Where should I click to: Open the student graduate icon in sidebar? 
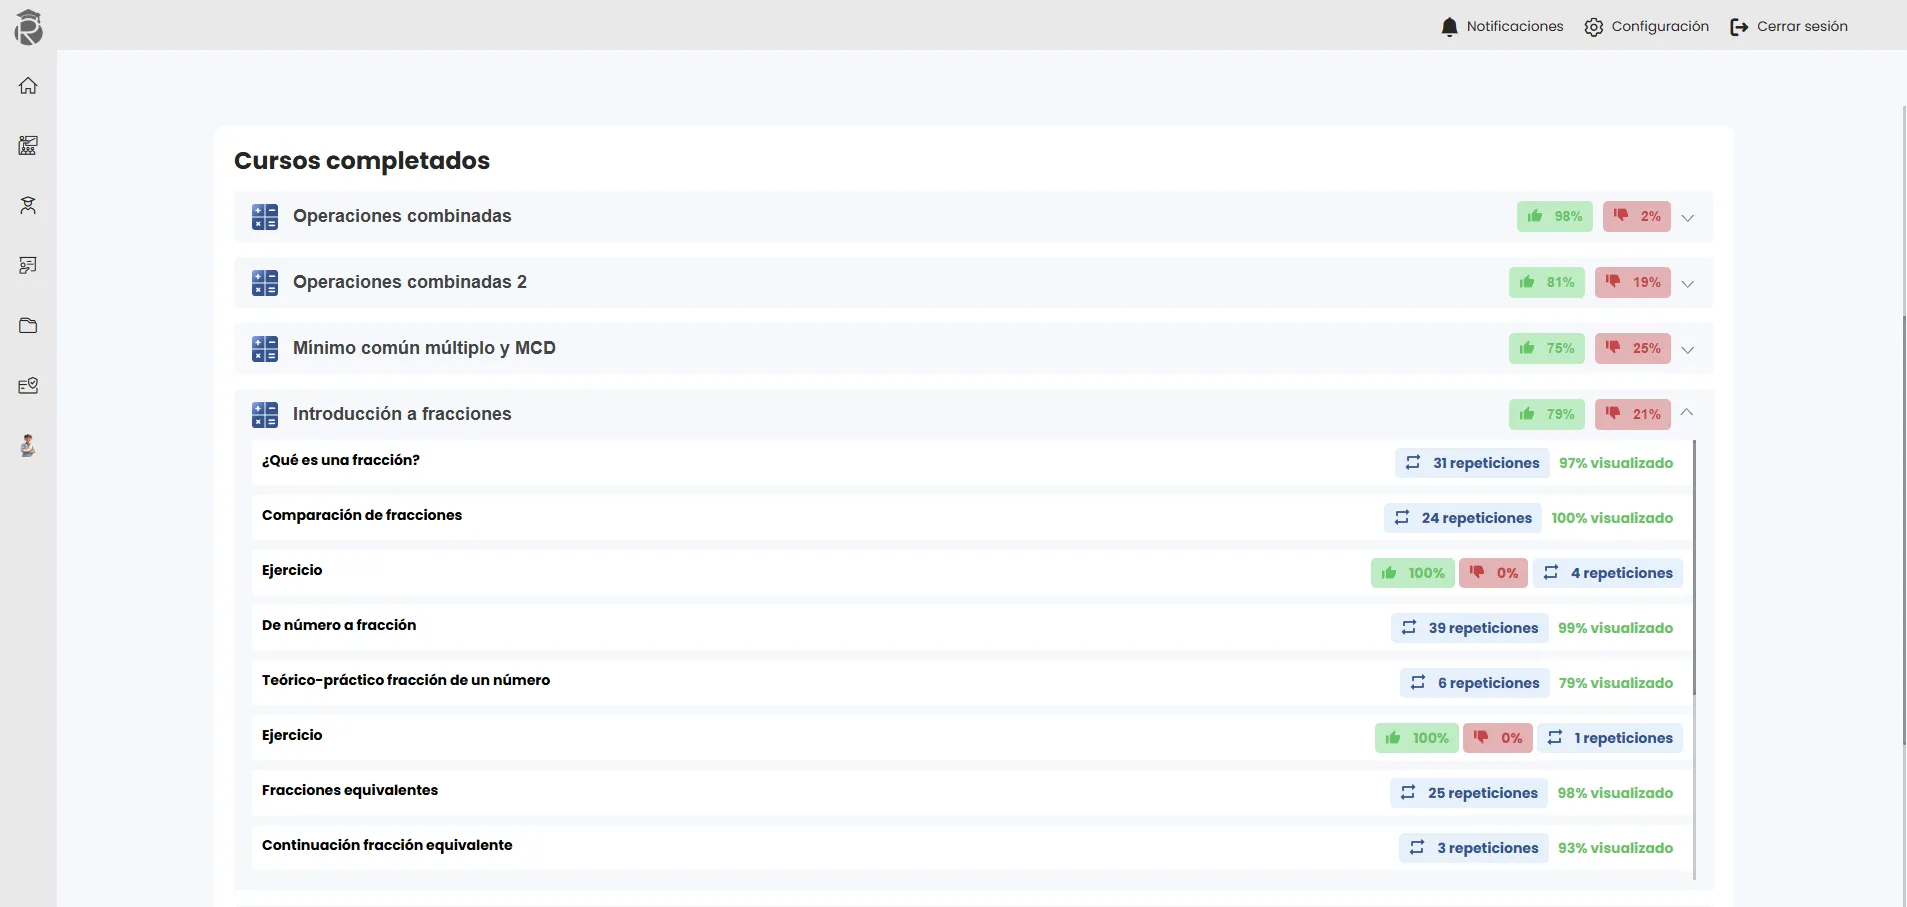click(x=28, y=206)
